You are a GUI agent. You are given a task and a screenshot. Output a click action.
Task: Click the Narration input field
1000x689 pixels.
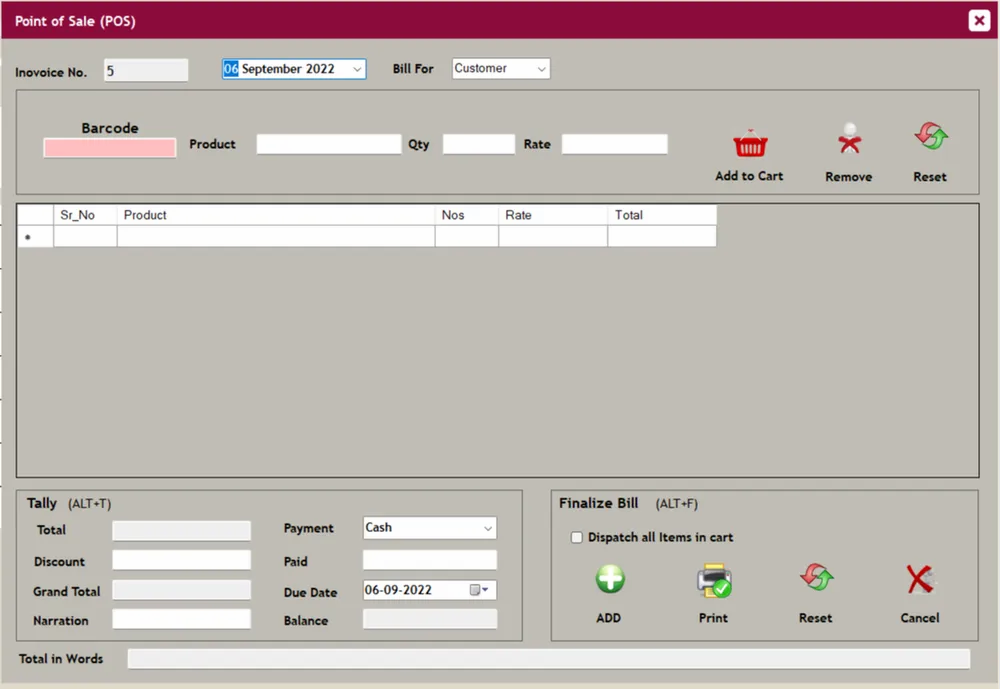click(x=182, y=619)
